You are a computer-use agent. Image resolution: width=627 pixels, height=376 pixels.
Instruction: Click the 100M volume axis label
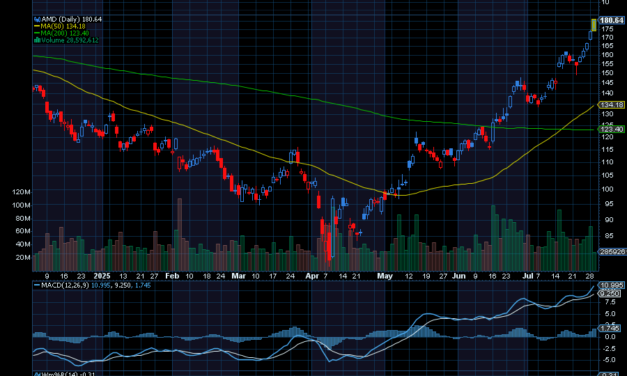tap(21, 206)
